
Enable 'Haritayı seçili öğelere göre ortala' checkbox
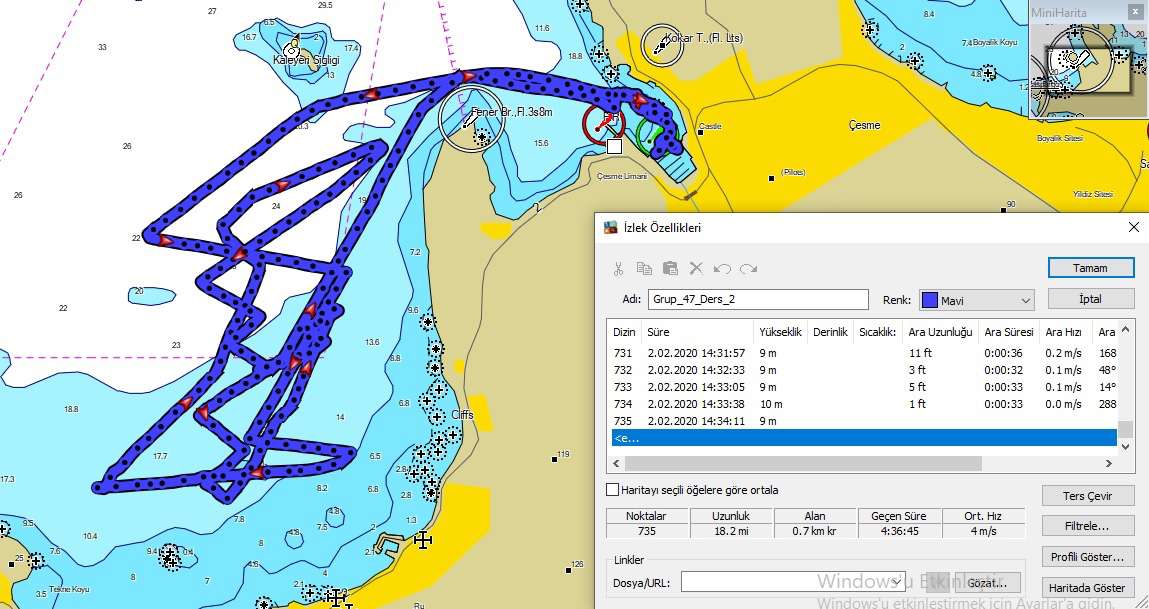tap(613, 490)
